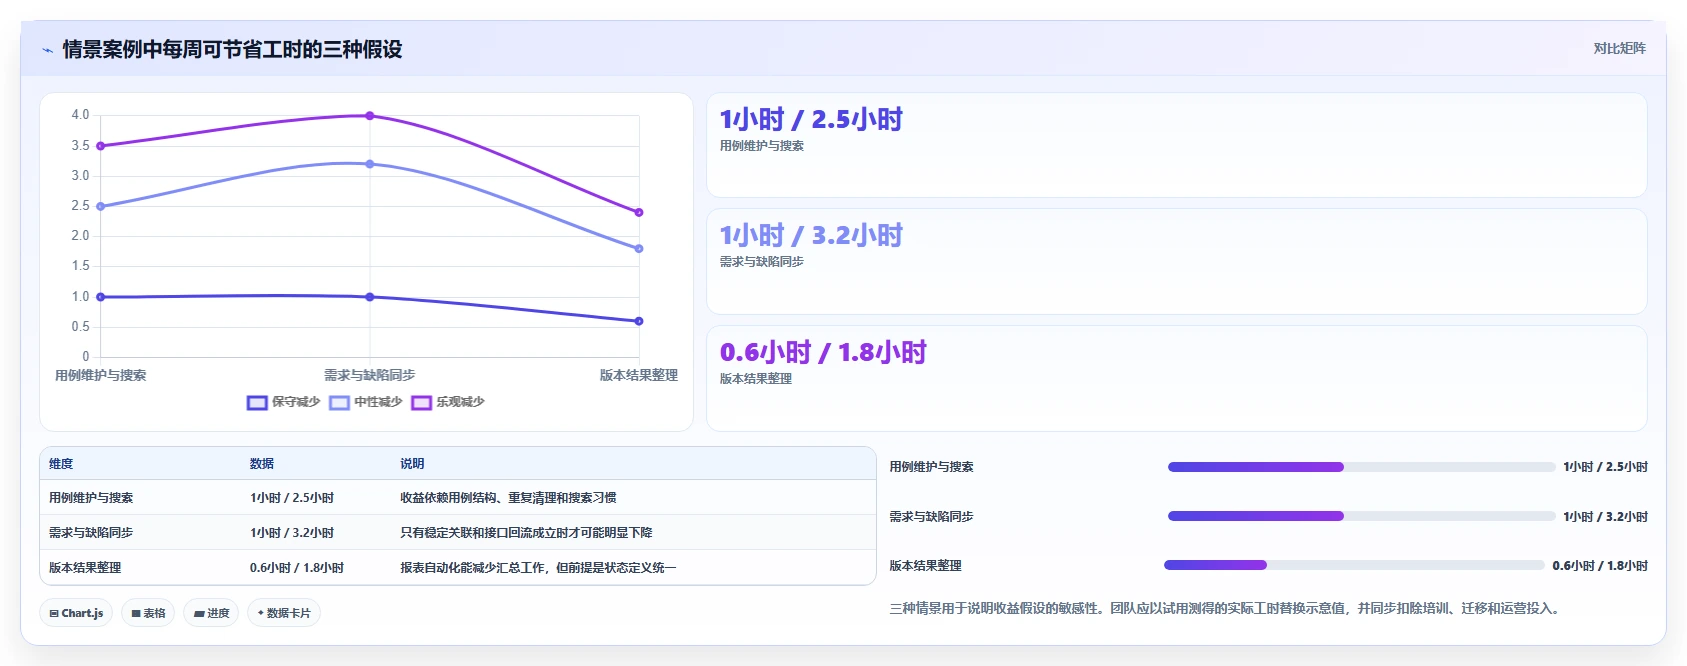This screenshot has height=666, width=1687.
Task: Click x-axis label 版本结果整理
Action: pos(639,376)
